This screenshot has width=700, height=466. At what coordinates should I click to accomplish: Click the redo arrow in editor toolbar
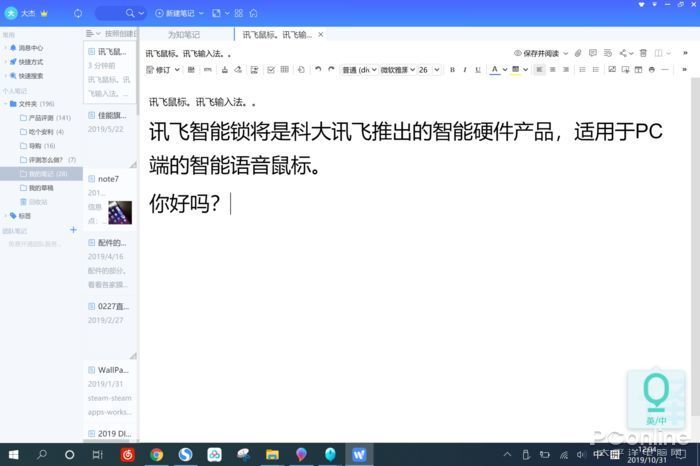click(x=331, y=70)
